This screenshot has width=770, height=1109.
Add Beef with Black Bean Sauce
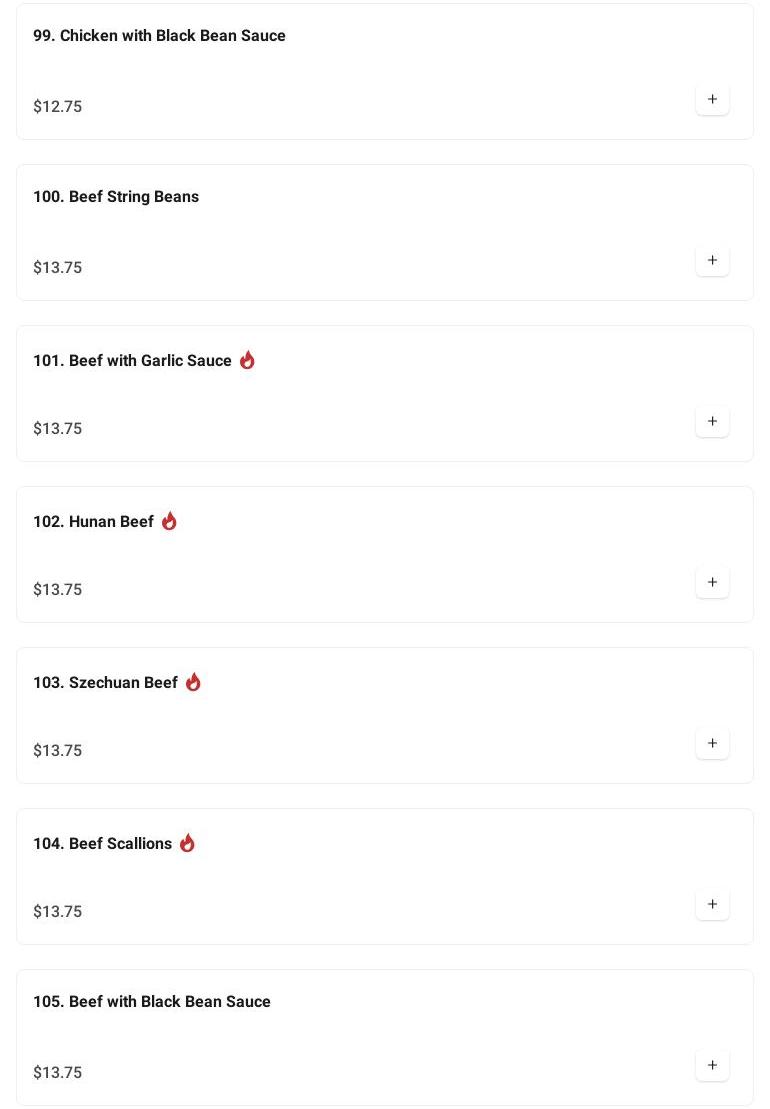tap(712, 1066)
